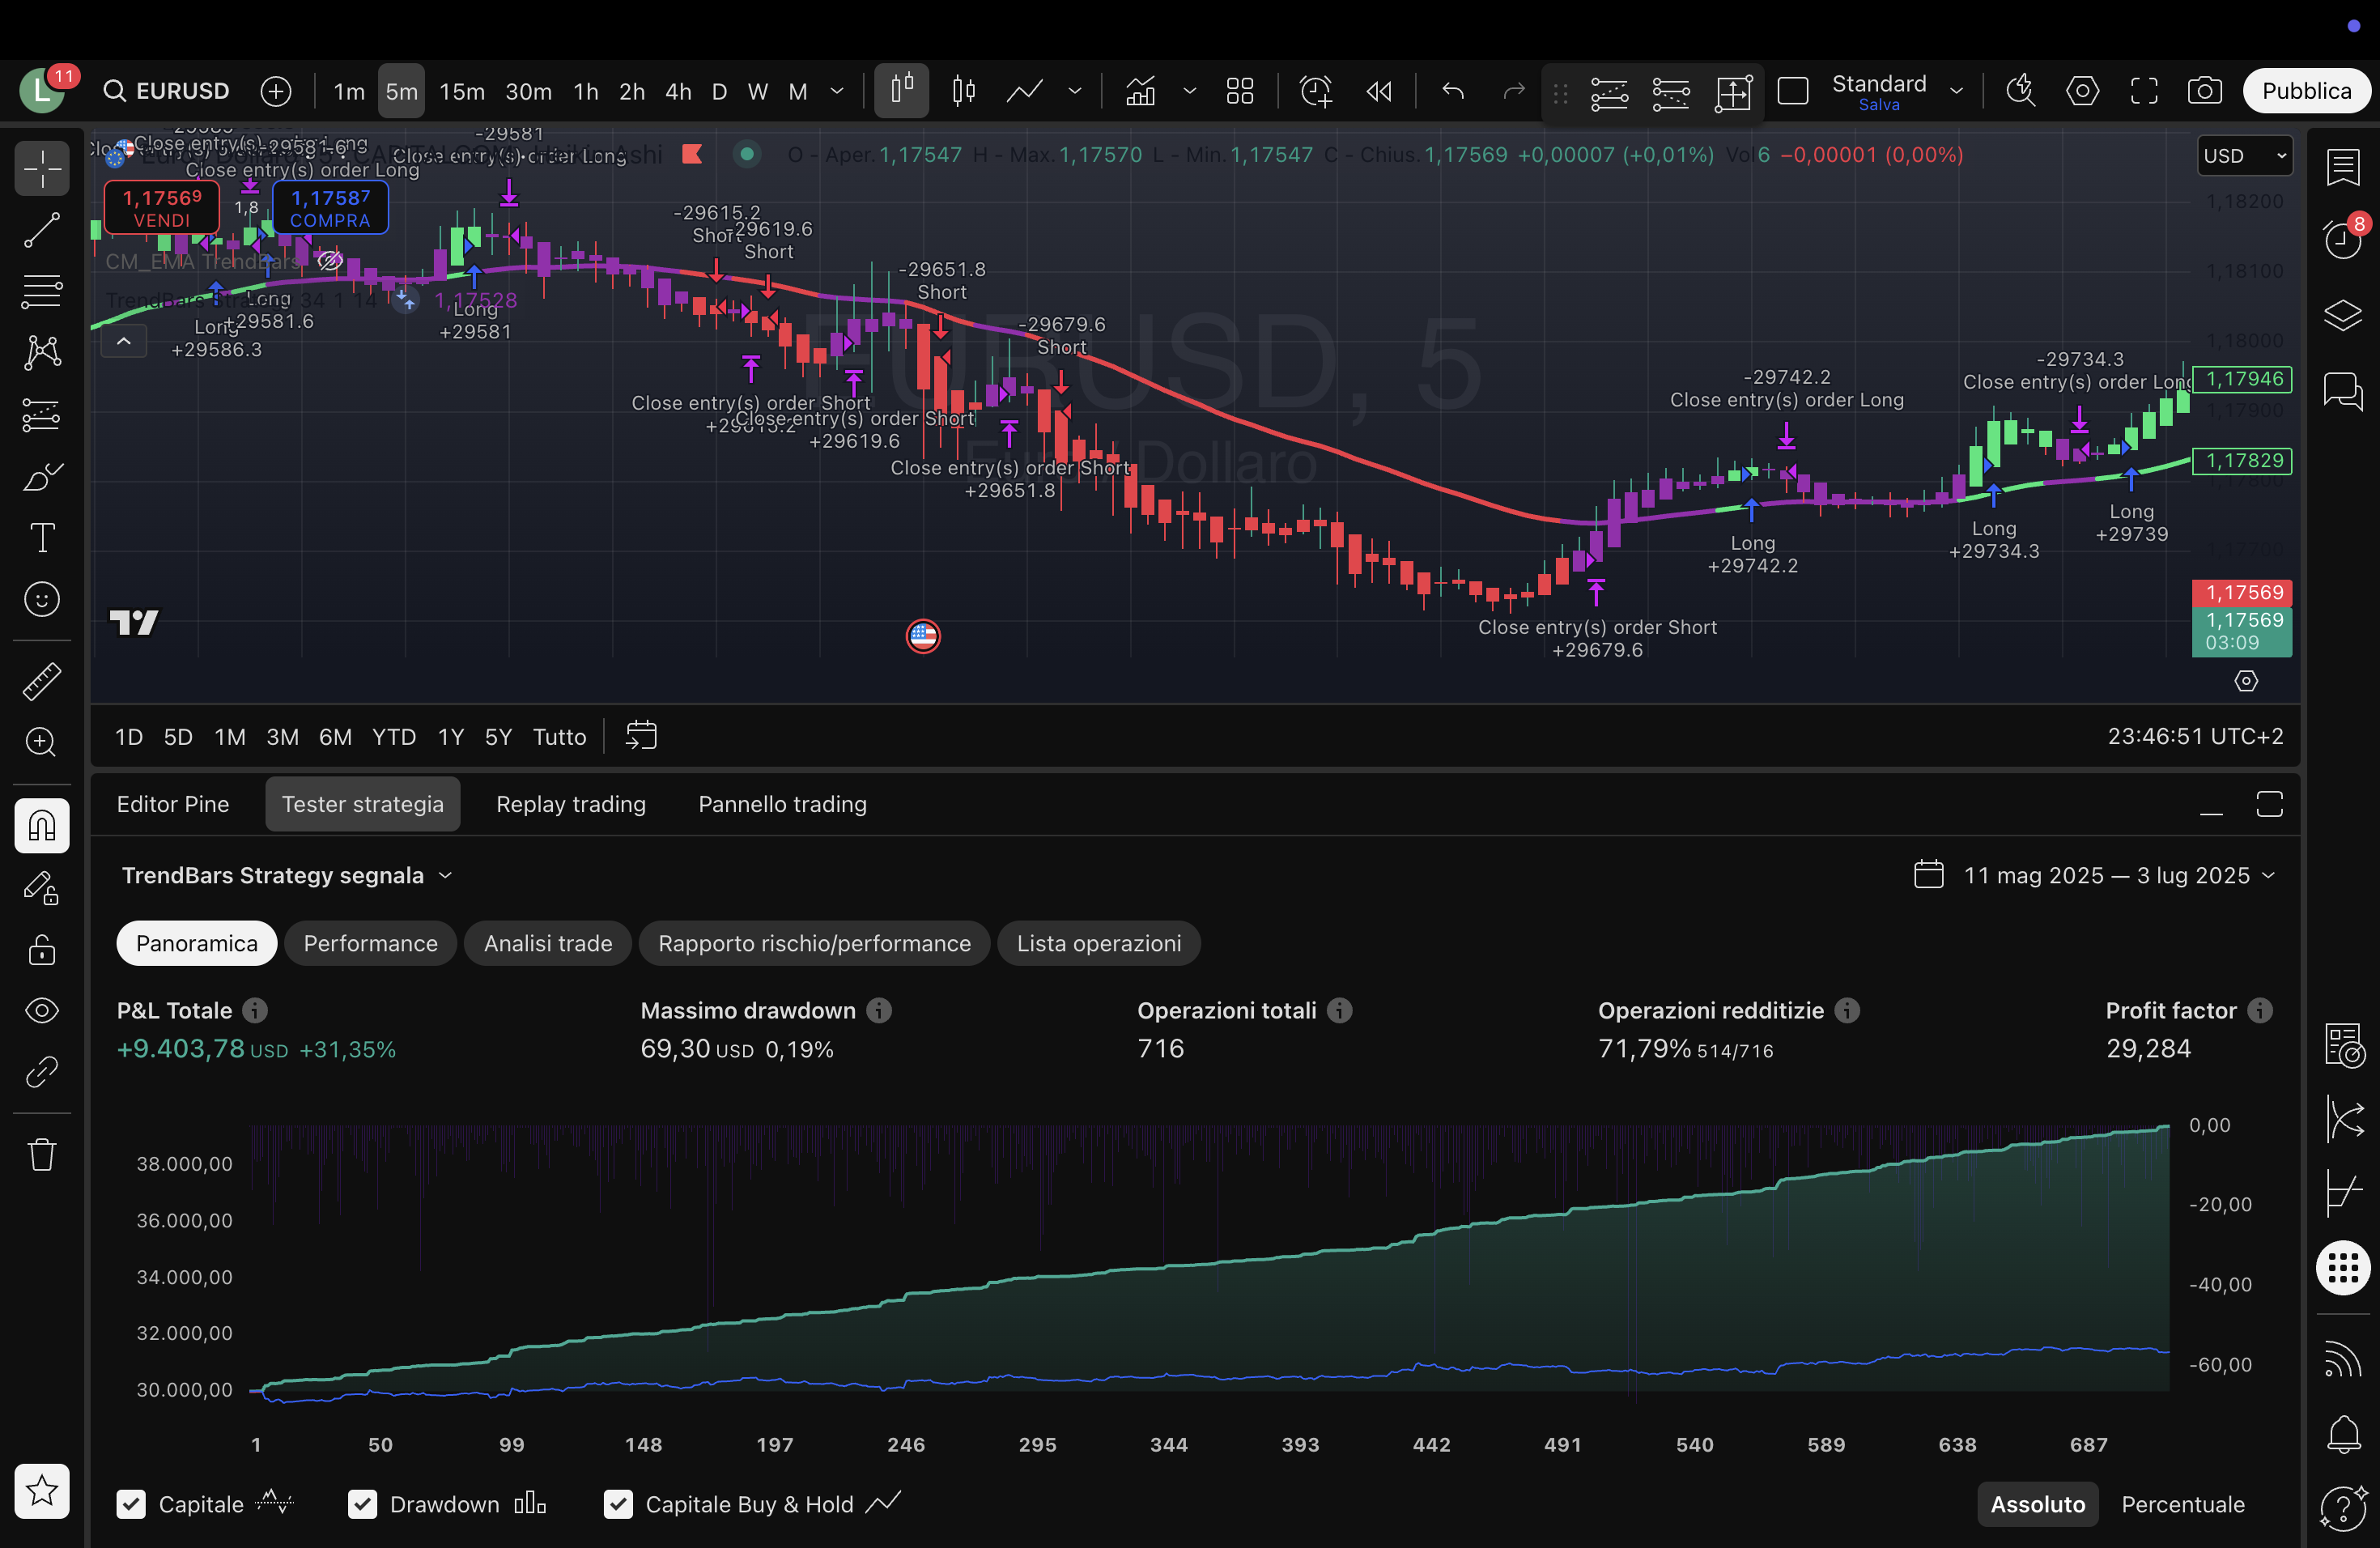This screenshot has width=2380, height=1548.
Task: Uncheck the Capitale checkbox
Action: coord(131,1504)
